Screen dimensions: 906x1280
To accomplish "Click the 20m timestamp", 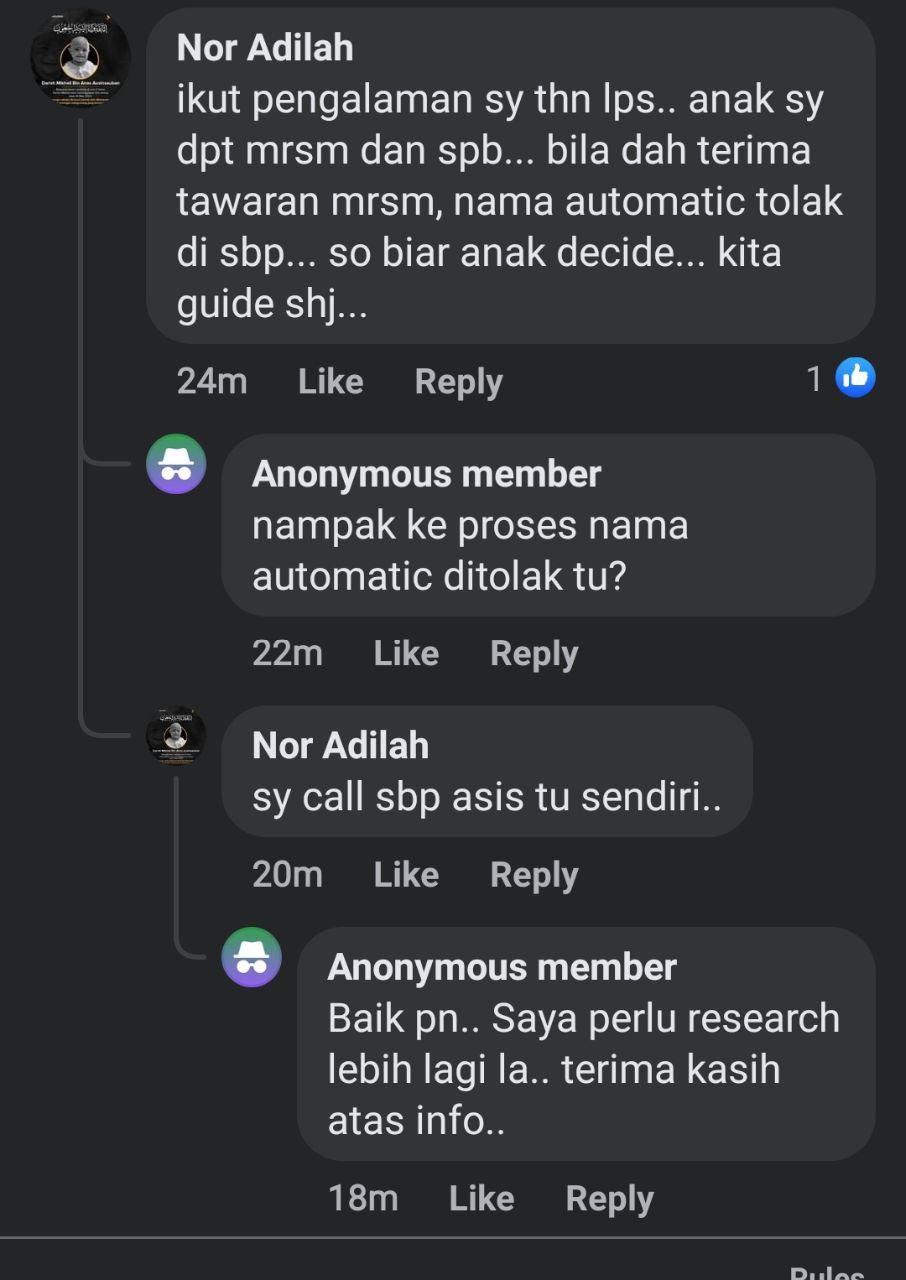I will tap(287, 875).
